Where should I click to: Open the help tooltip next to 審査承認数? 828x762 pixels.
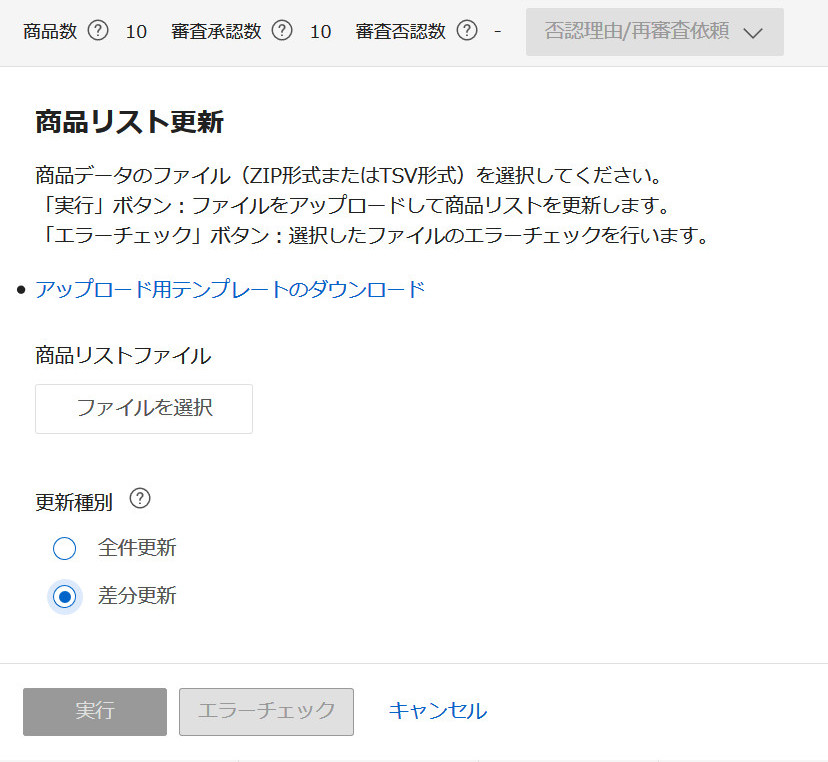pyautogui.click(x=283, y=31)
